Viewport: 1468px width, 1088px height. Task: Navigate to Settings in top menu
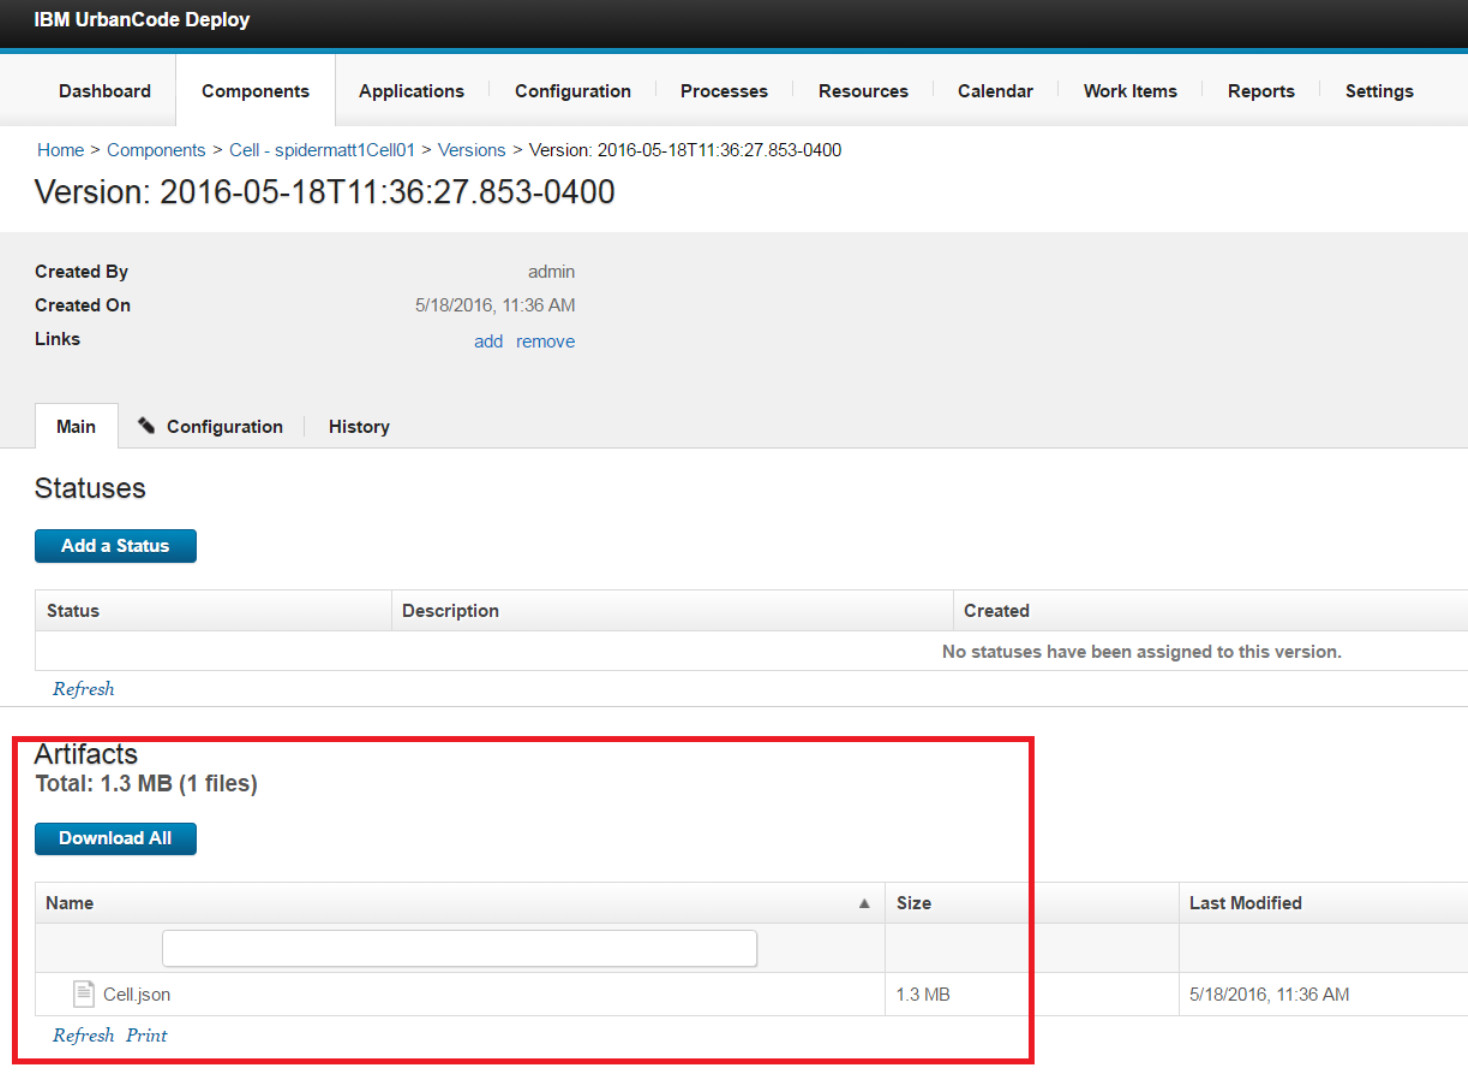(1378, 91)
